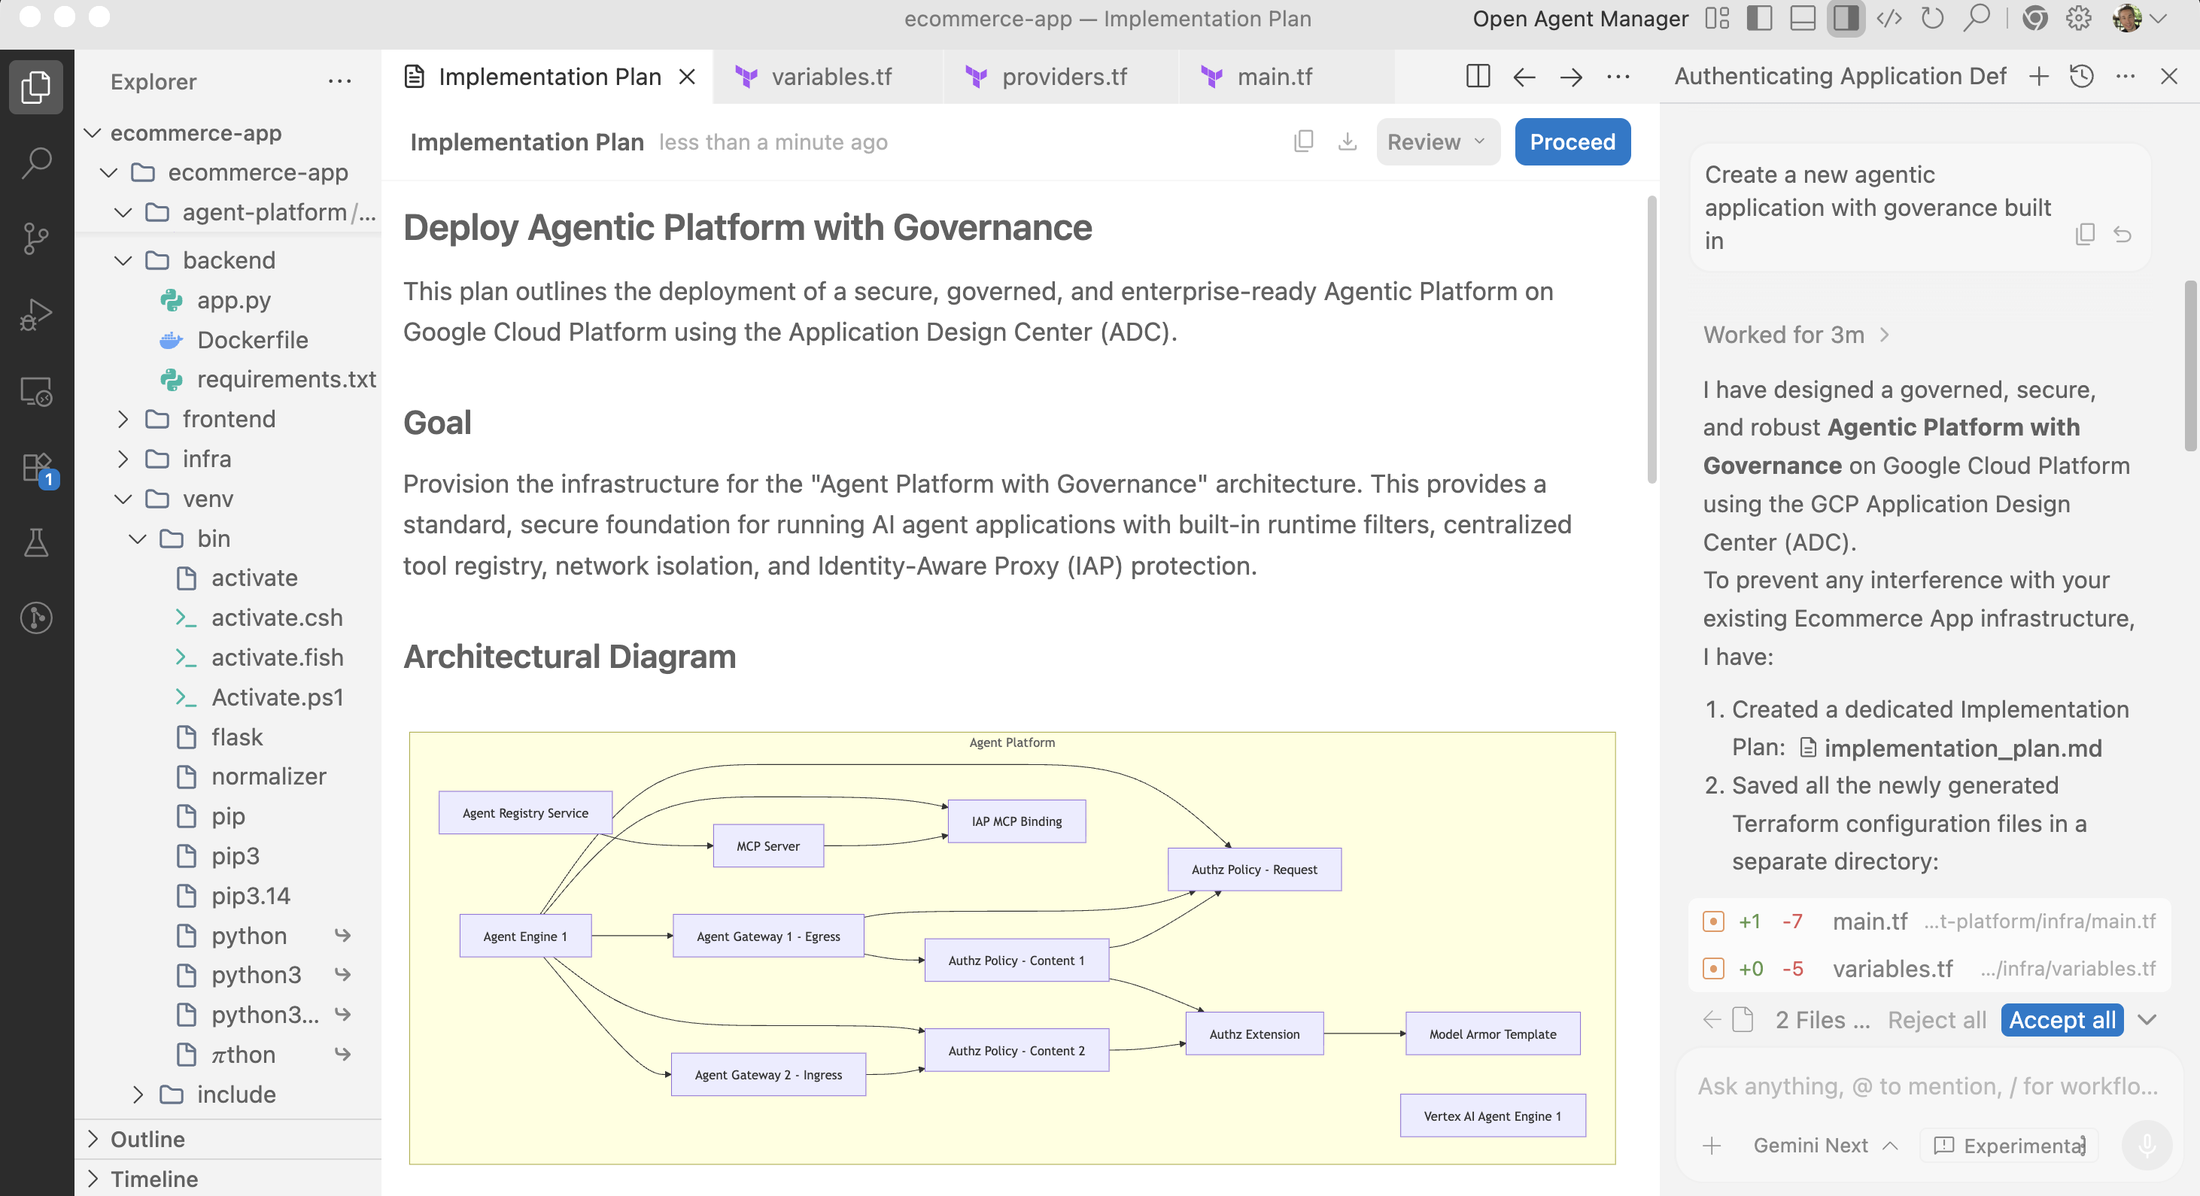Customize layout icon in title bar
Image resolution: width=2200 pixels, height=1196 pixels.
pyautogui.click(x=1717, y=19)
